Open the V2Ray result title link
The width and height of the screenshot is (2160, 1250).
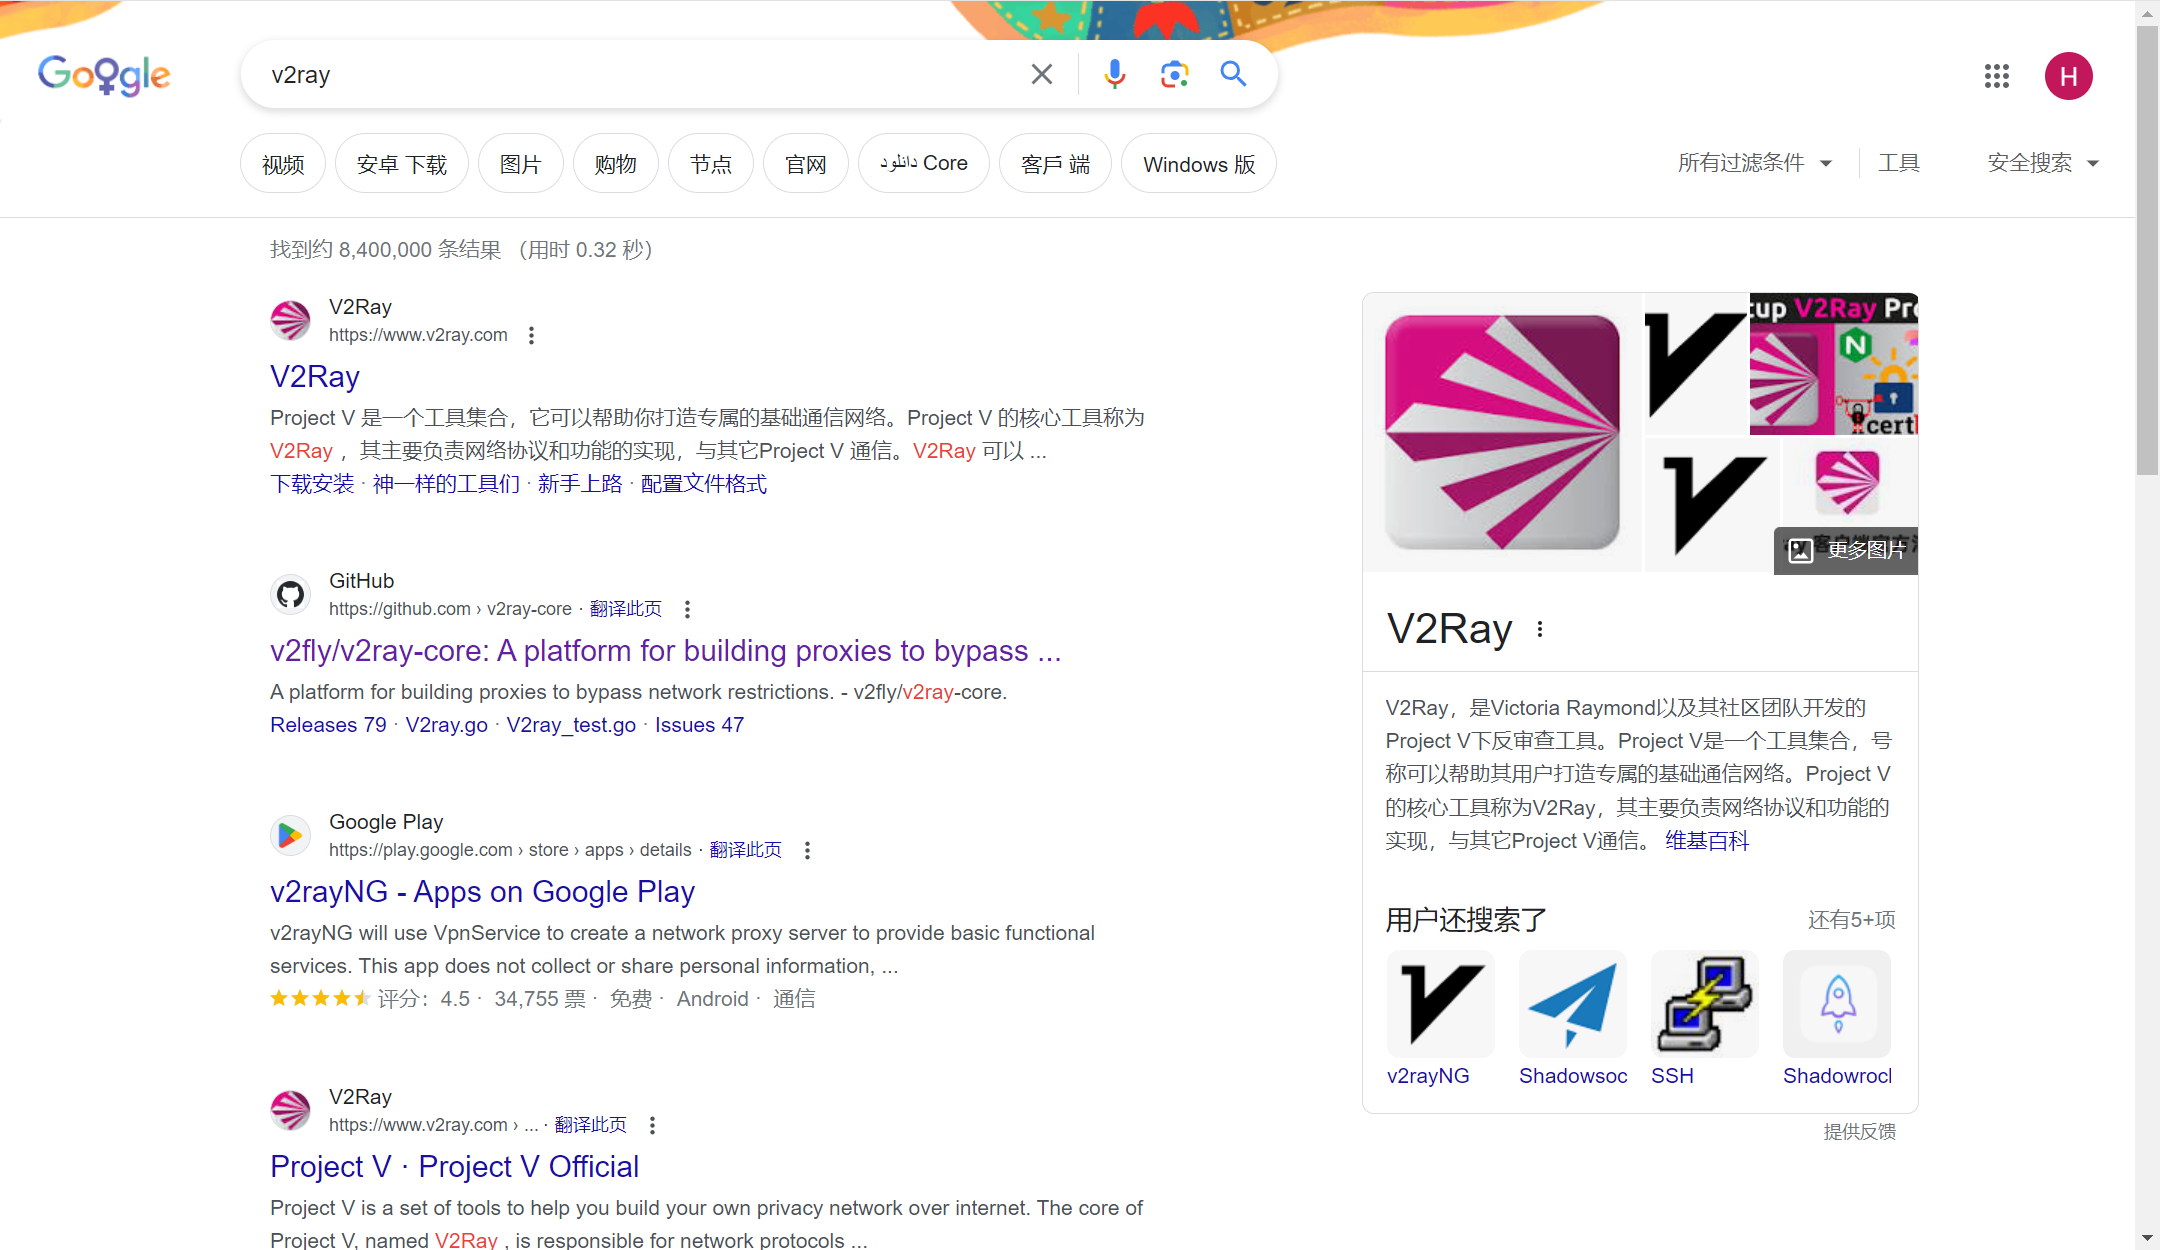315,377
